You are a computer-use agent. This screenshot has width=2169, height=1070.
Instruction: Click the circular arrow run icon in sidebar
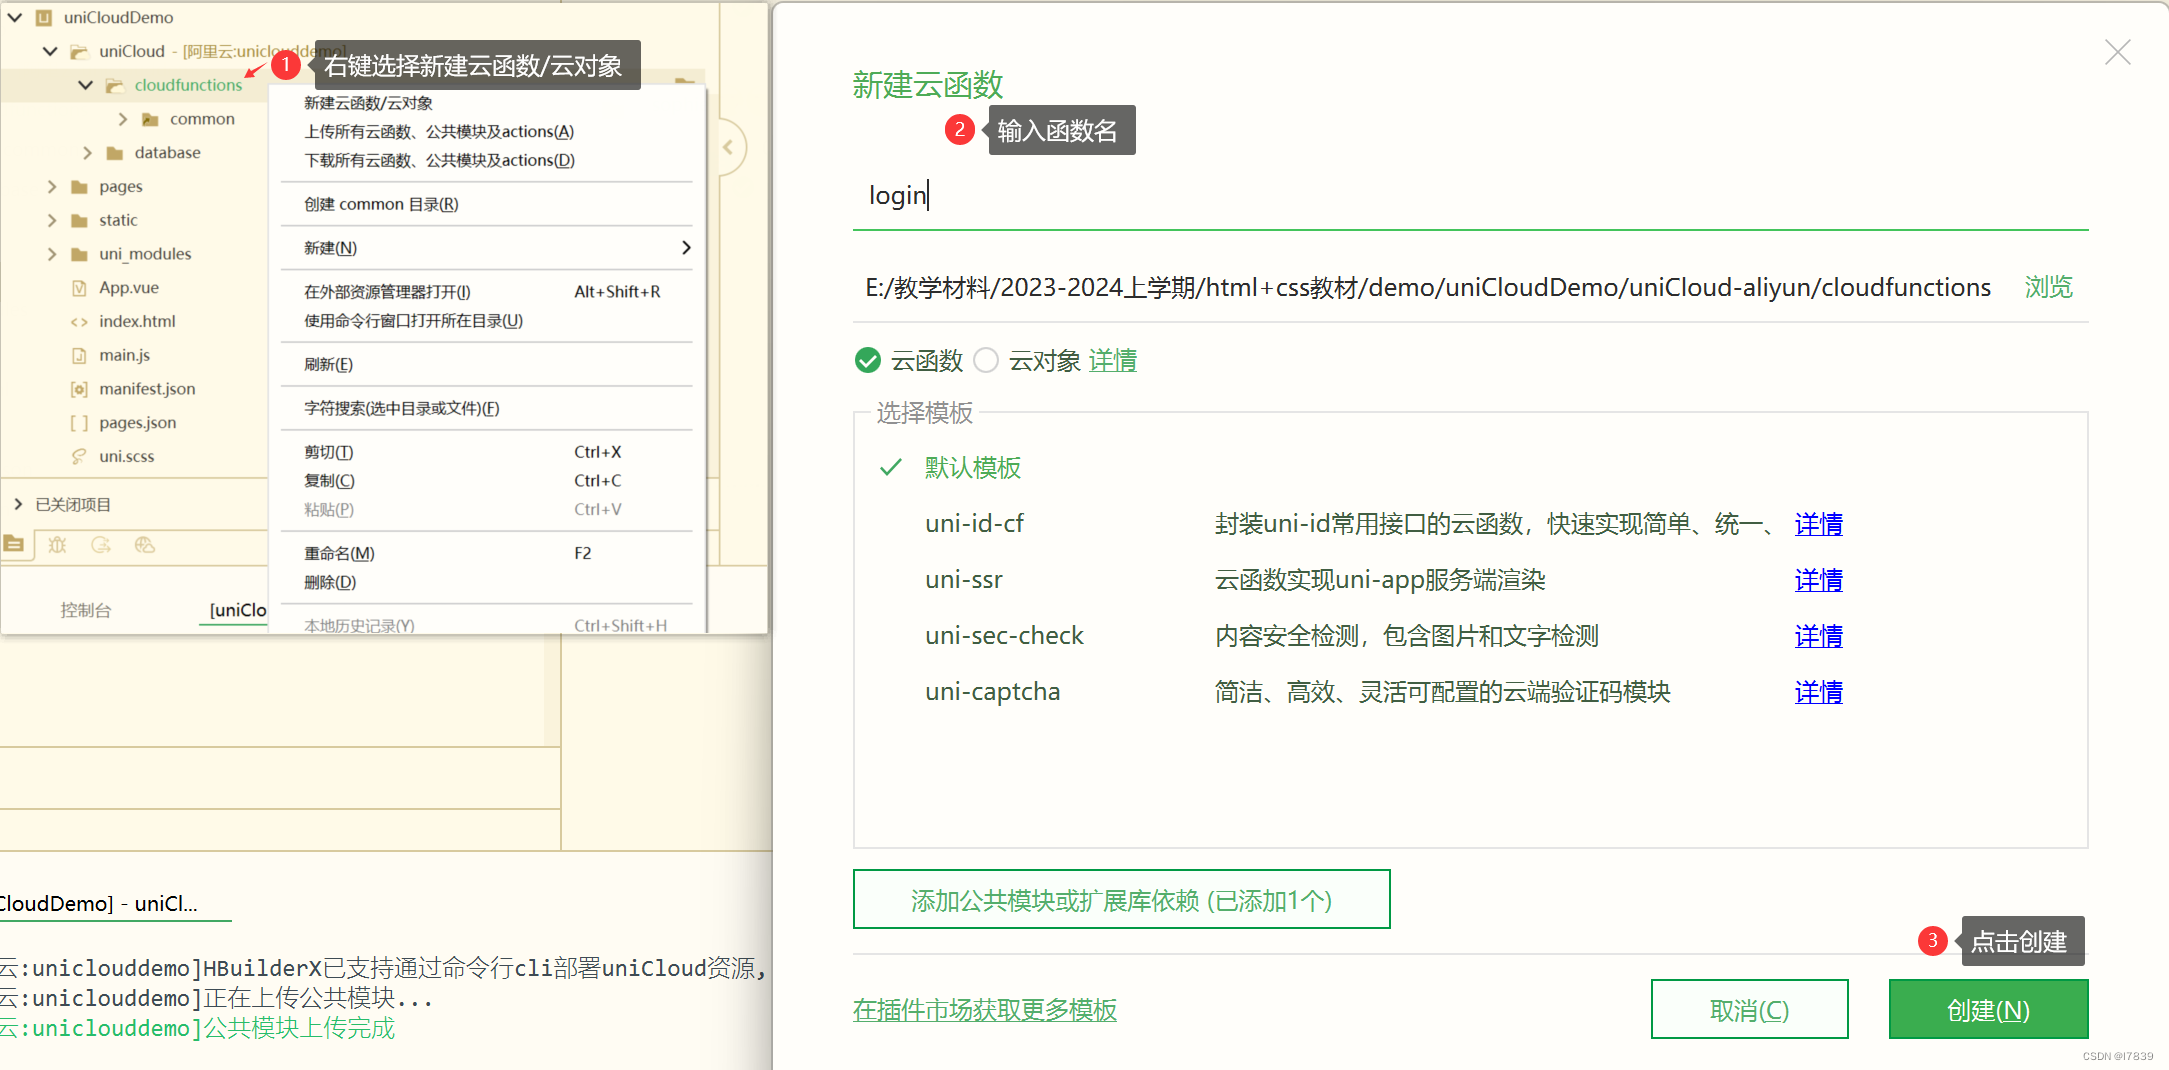[101, 545]
